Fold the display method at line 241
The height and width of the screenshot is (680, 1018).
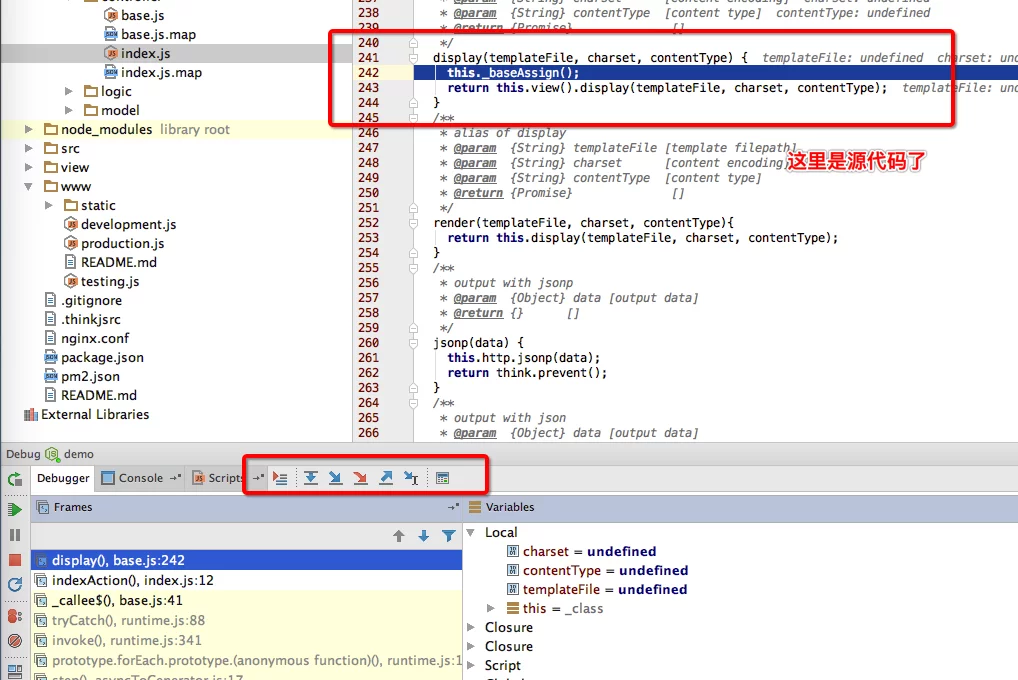(x=414, y=58)
